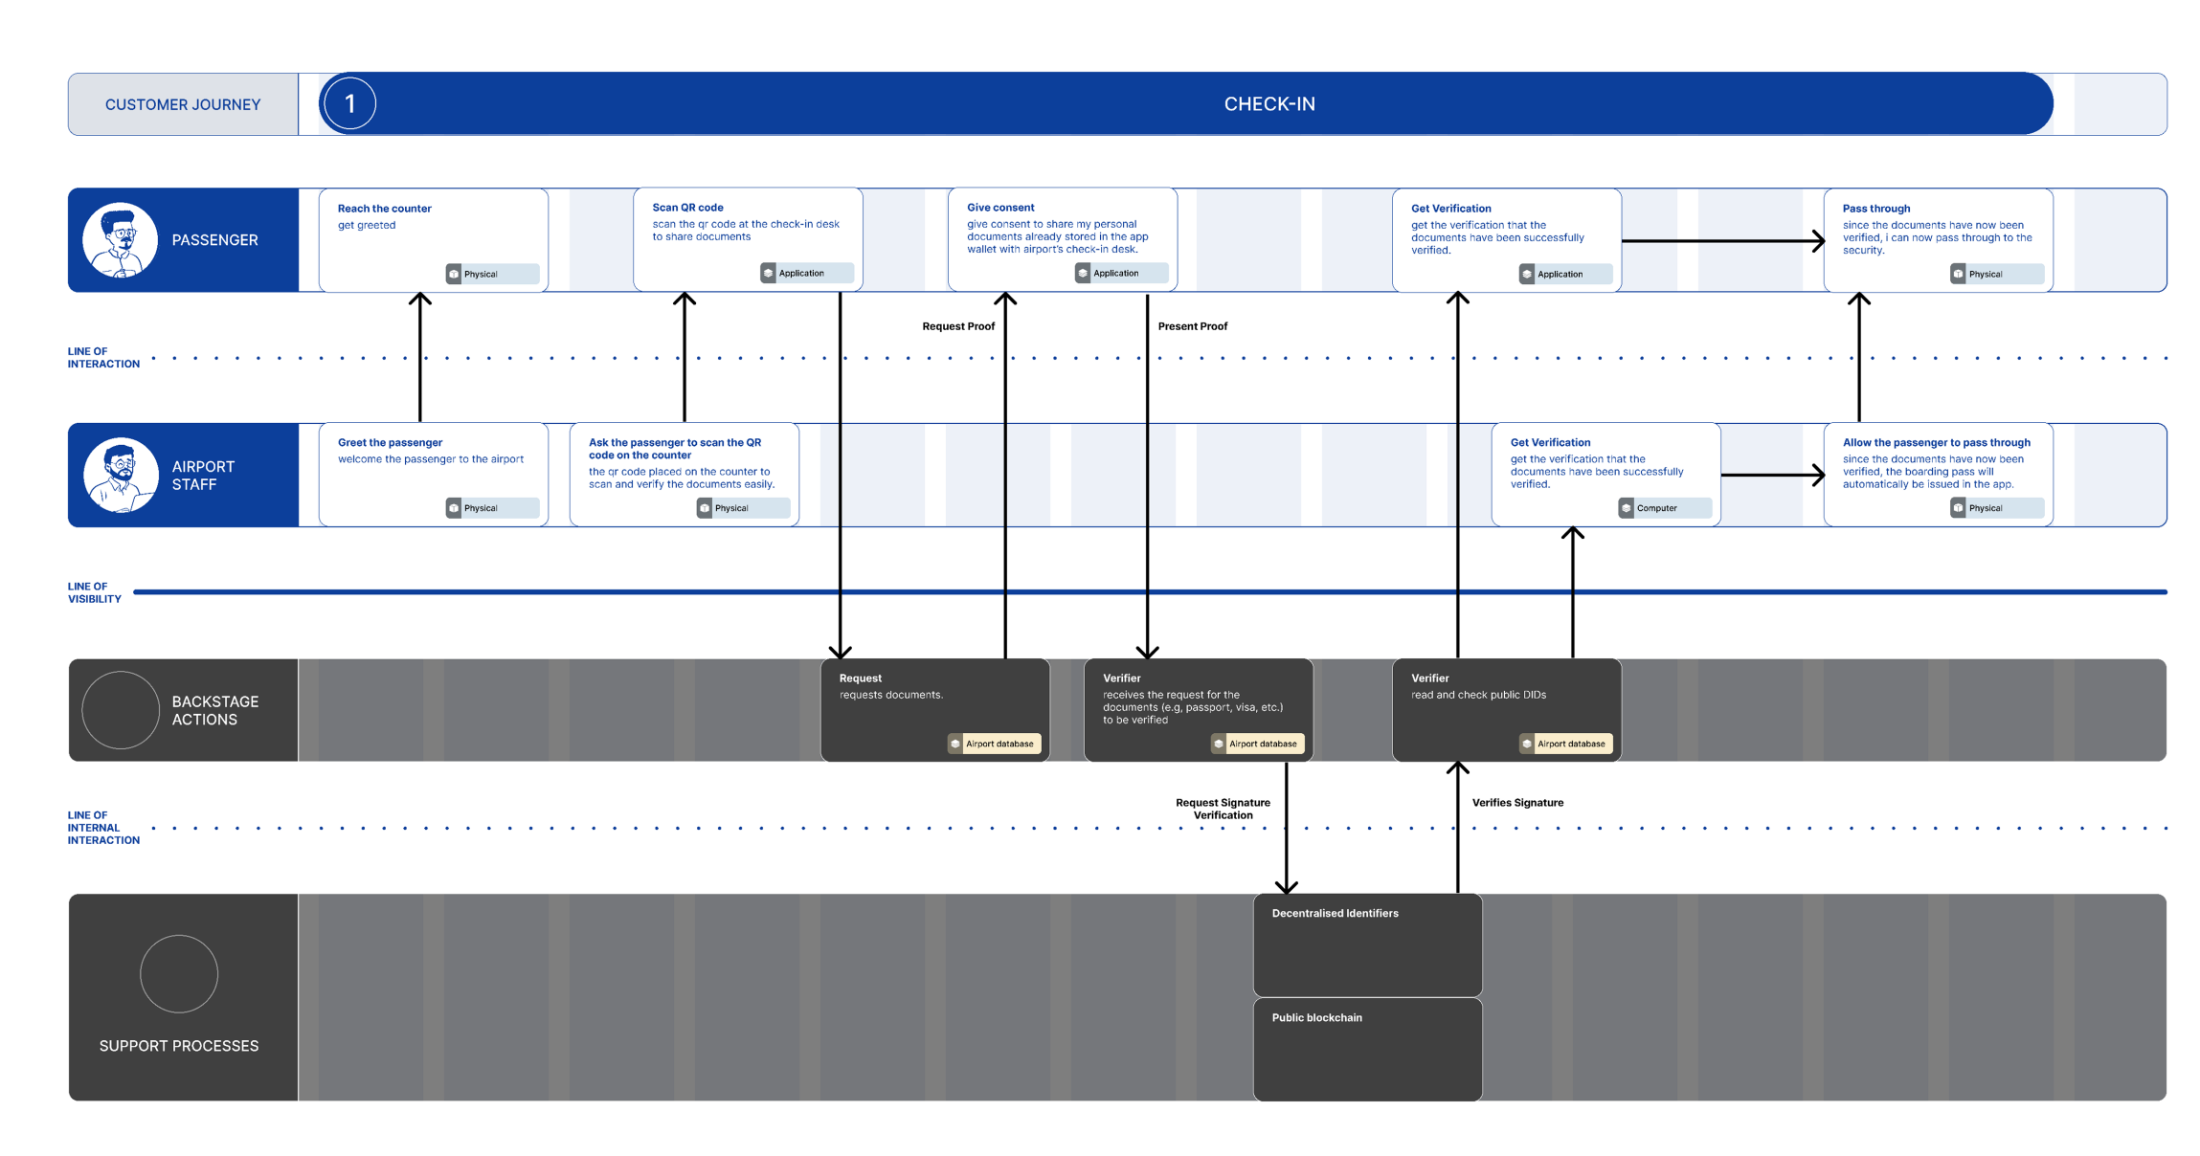Click 'welcome the passenger to the airport' text
Image resolution: width=2200 pixels, height=1156 pixels.
tap(430, 459)
